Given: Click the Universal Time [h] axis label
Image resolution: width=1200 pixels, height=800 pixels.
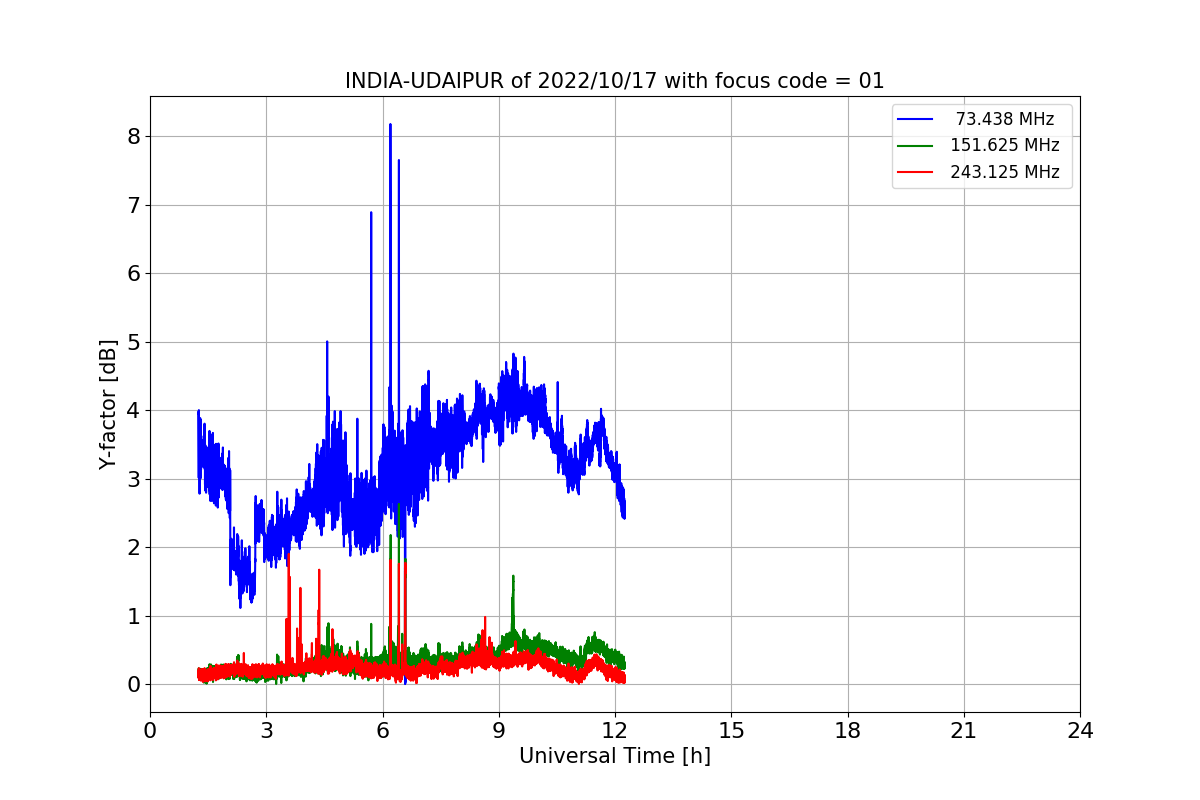Looking at the screenshot, I should pos(615,756).
